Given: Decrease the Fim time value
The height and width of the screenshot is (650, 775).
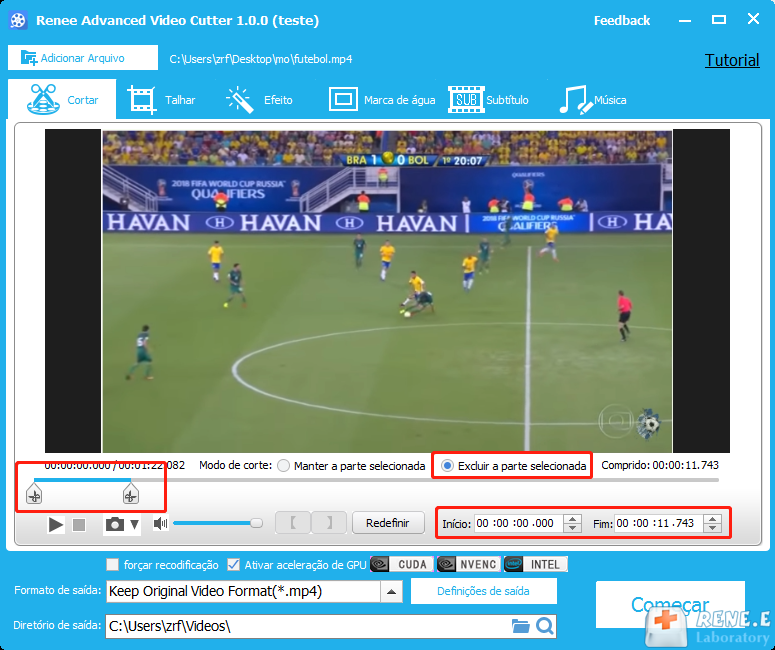Looking at the screenshot, I should click(713, 528).
